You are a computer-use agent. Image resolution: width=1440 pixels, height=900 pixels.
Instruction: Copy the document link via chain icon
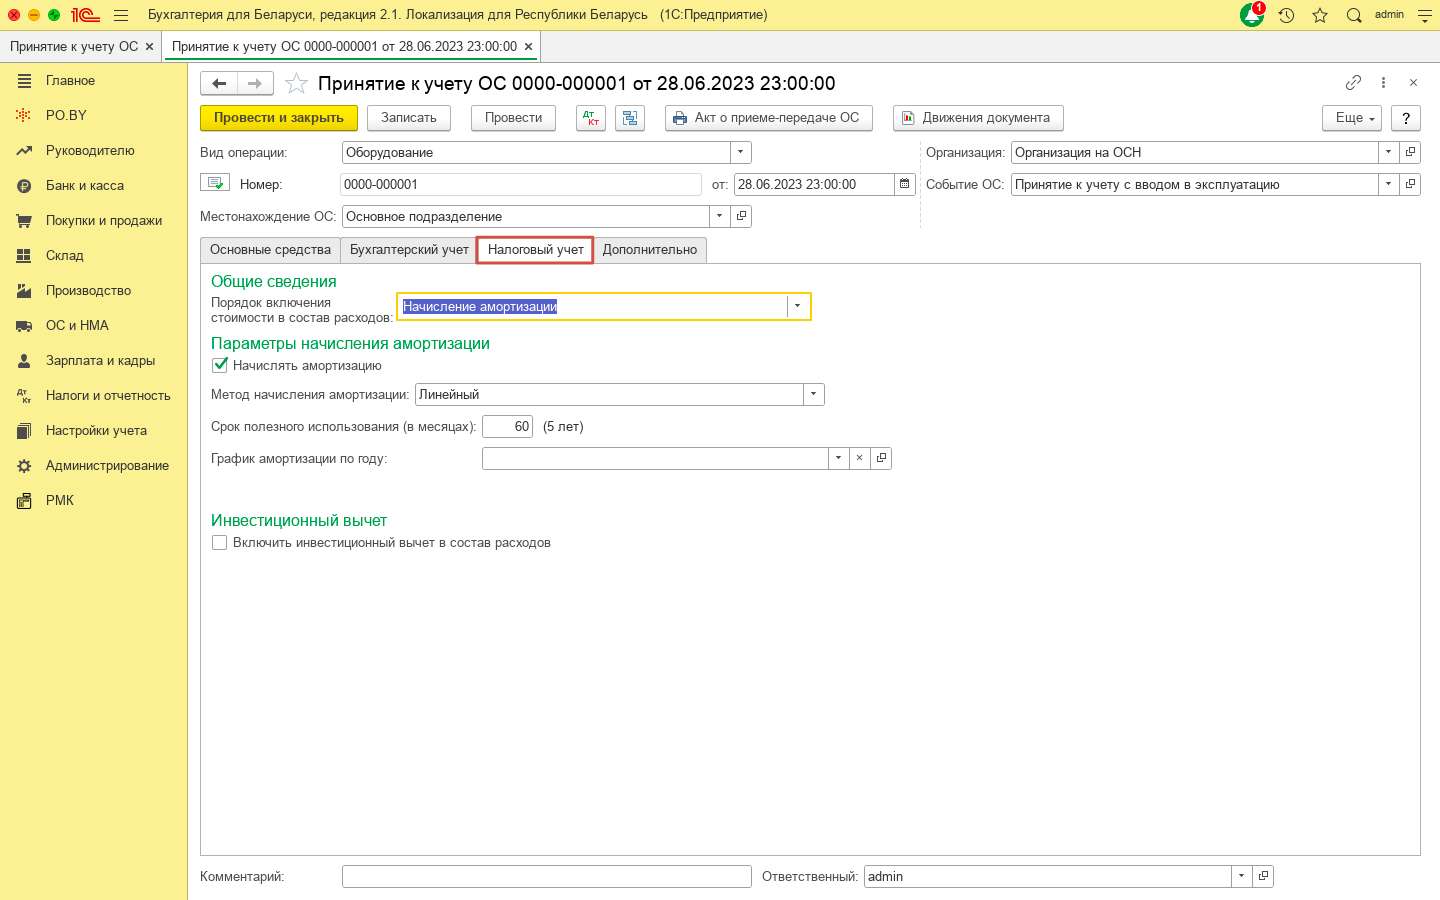point(1353,83)
